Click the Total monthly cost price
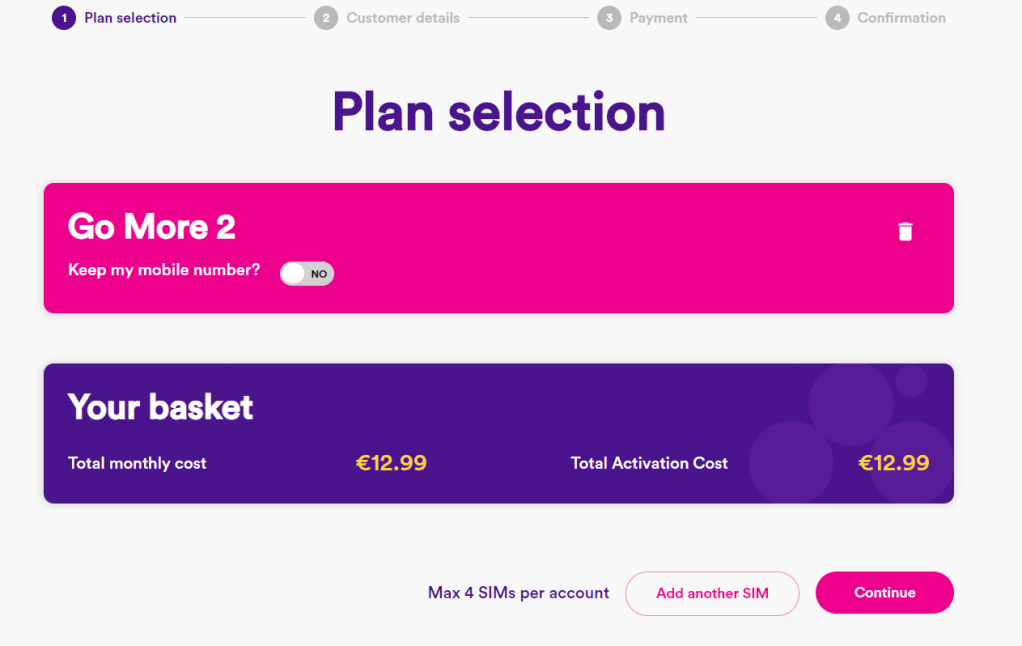Screen dimensions: 1022x646 (x=391, y=463)
